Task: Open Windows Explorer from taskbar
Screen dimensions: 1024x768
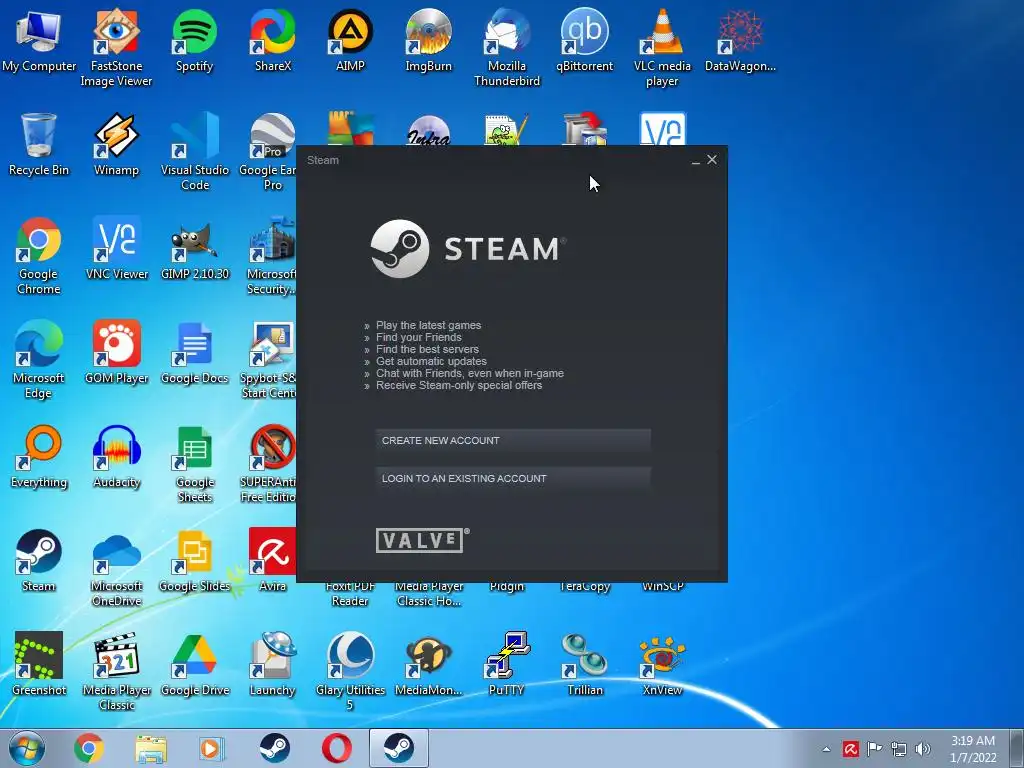Action: pos(151,748)
